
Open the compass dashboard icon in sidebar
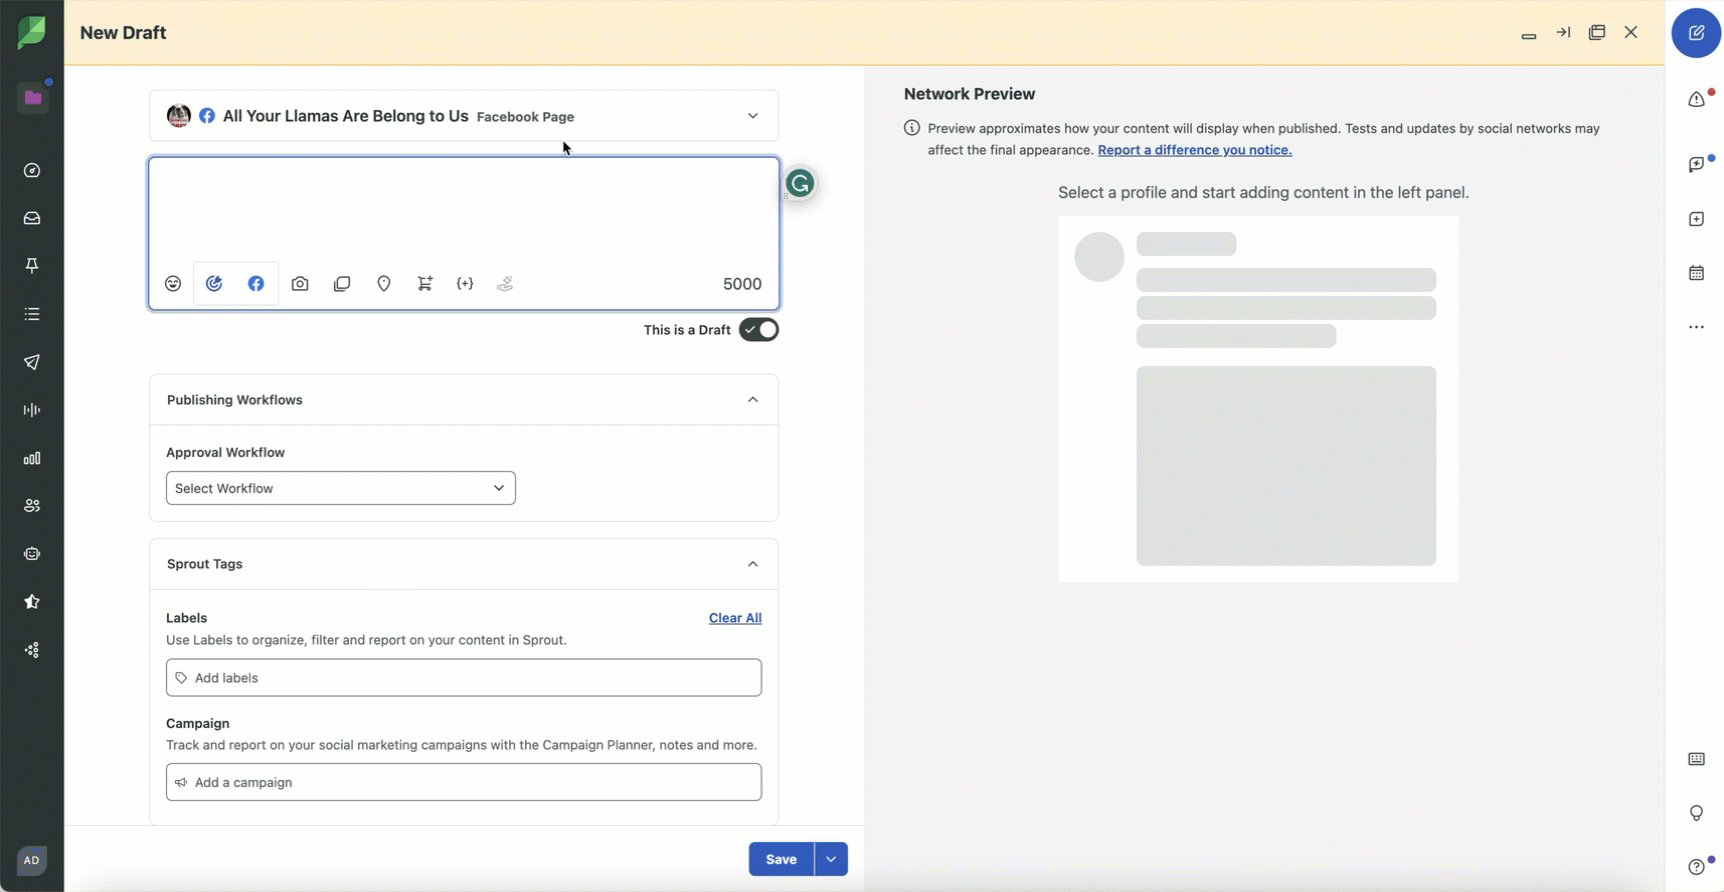pyautogui.click(x=32, y=171)
